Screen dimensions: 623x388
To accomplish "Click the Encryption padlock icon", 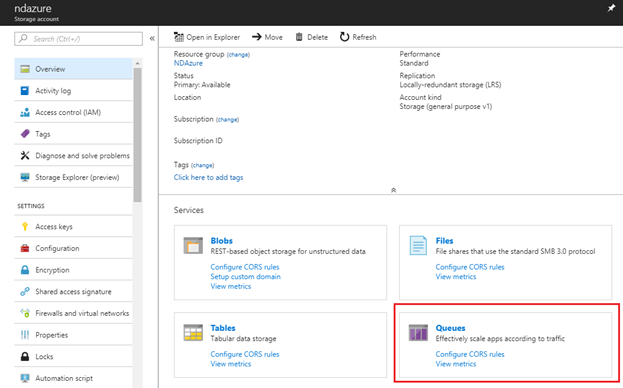I will (x=25, y=270).
